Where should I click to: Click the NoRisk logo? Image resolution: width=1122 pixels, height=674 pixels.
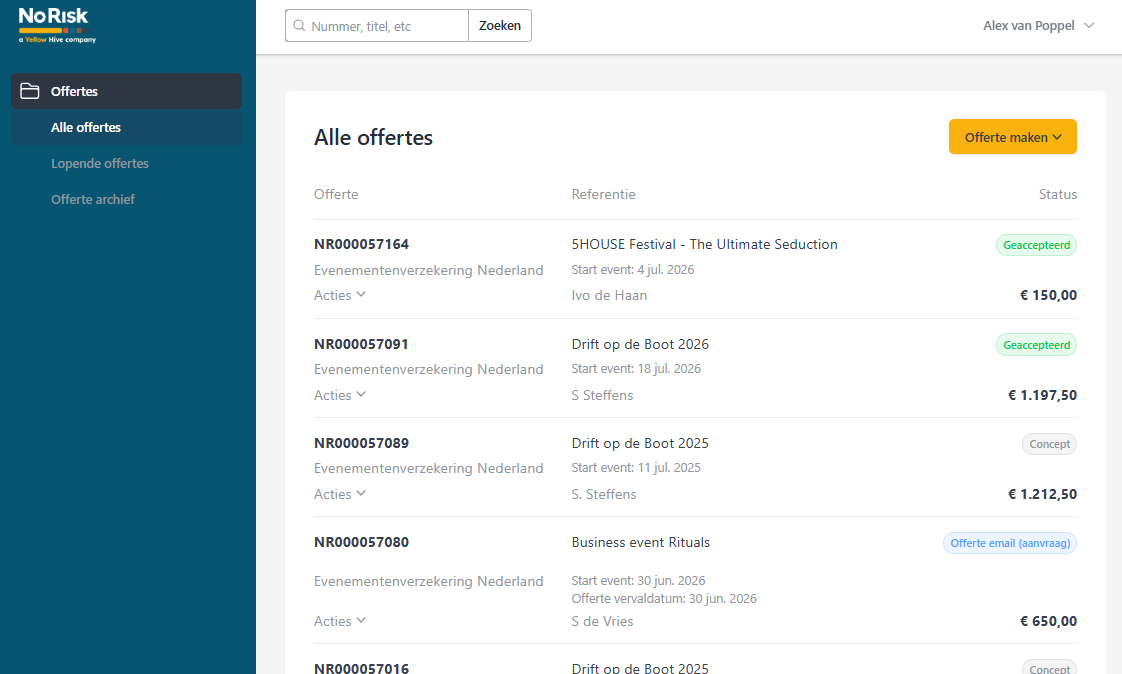57,25
